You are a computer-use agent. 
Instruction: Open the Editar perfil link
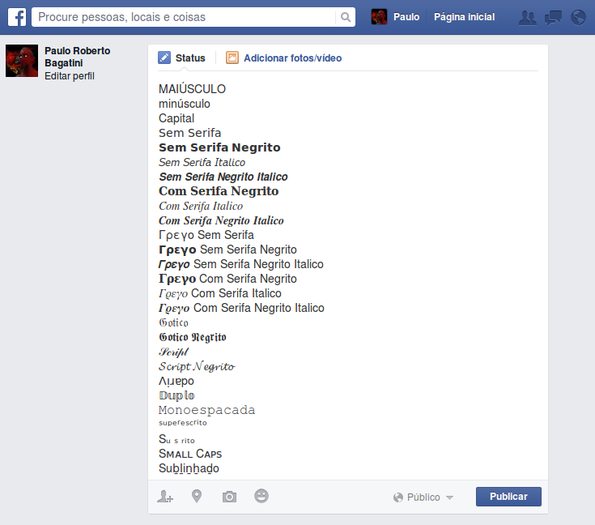pyautogui.click(x=69, y=76)
